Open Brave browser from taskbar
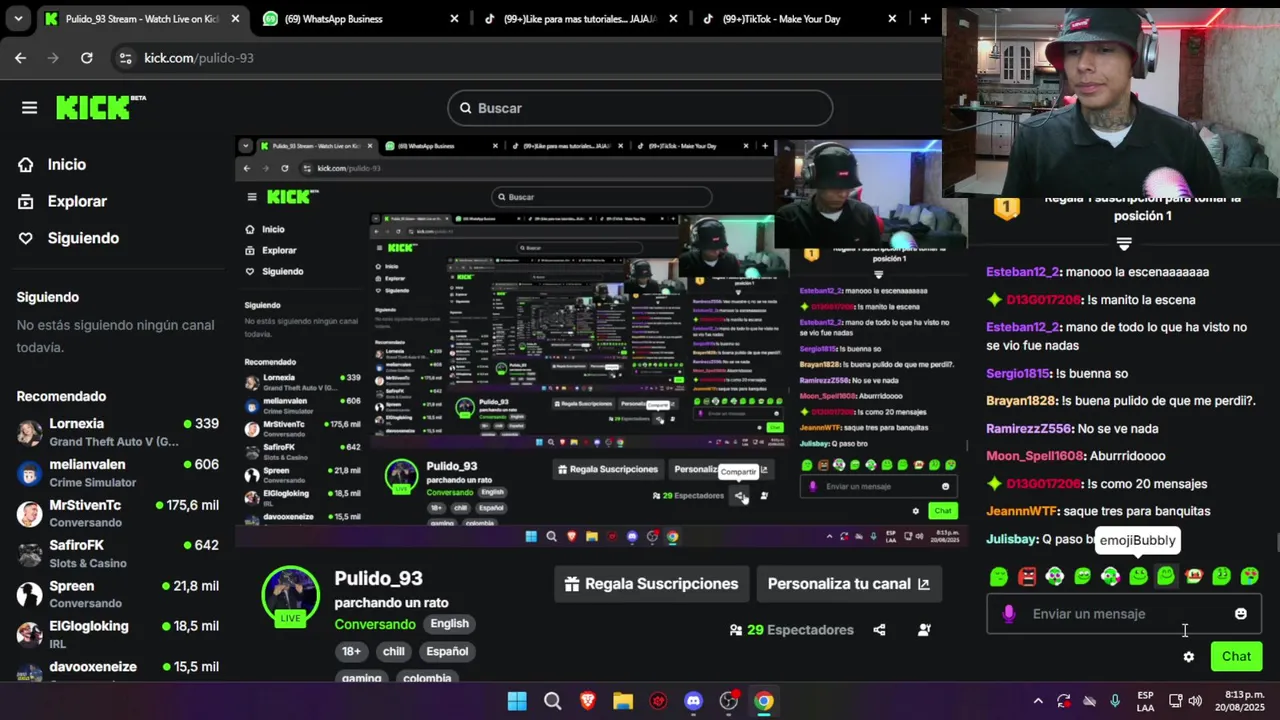Screen dimensions: 1280x720 coord(588,701)
